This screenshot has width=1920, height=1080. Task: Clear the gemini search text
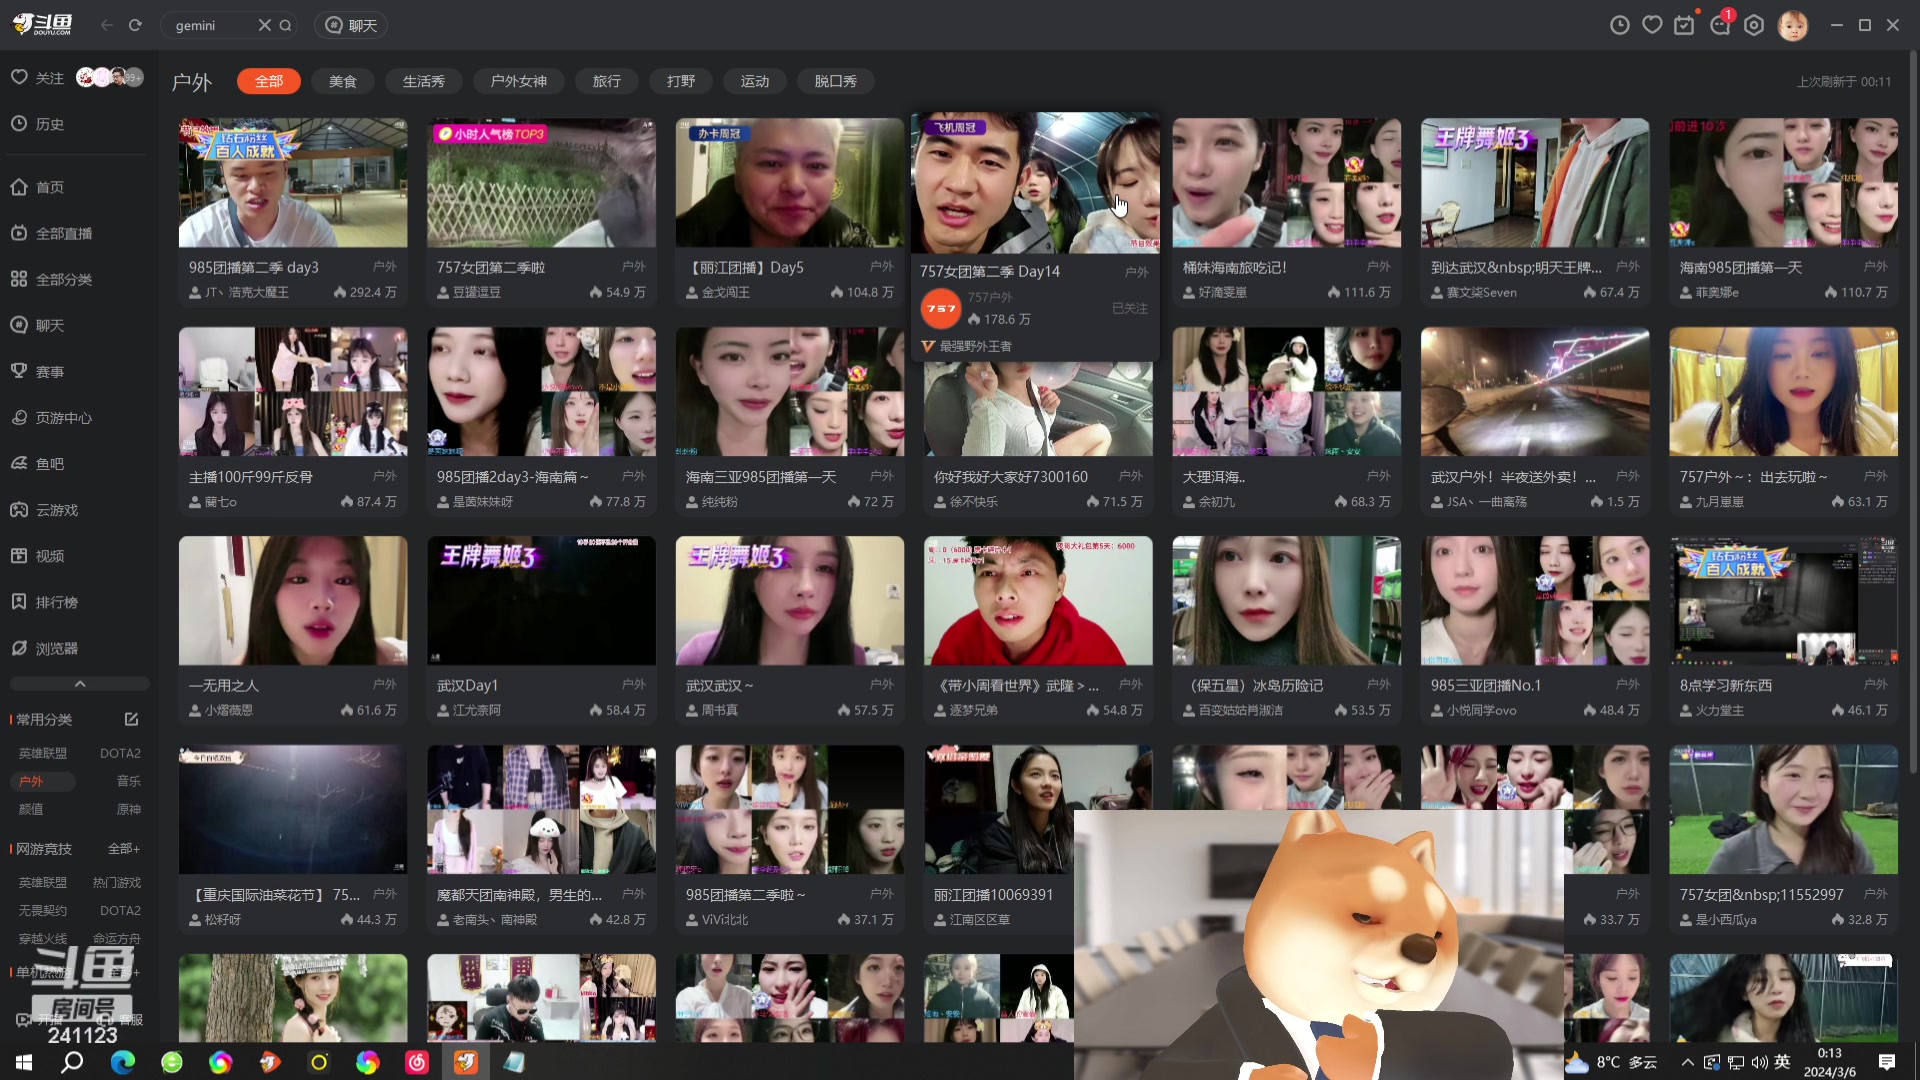coord(264,25)
